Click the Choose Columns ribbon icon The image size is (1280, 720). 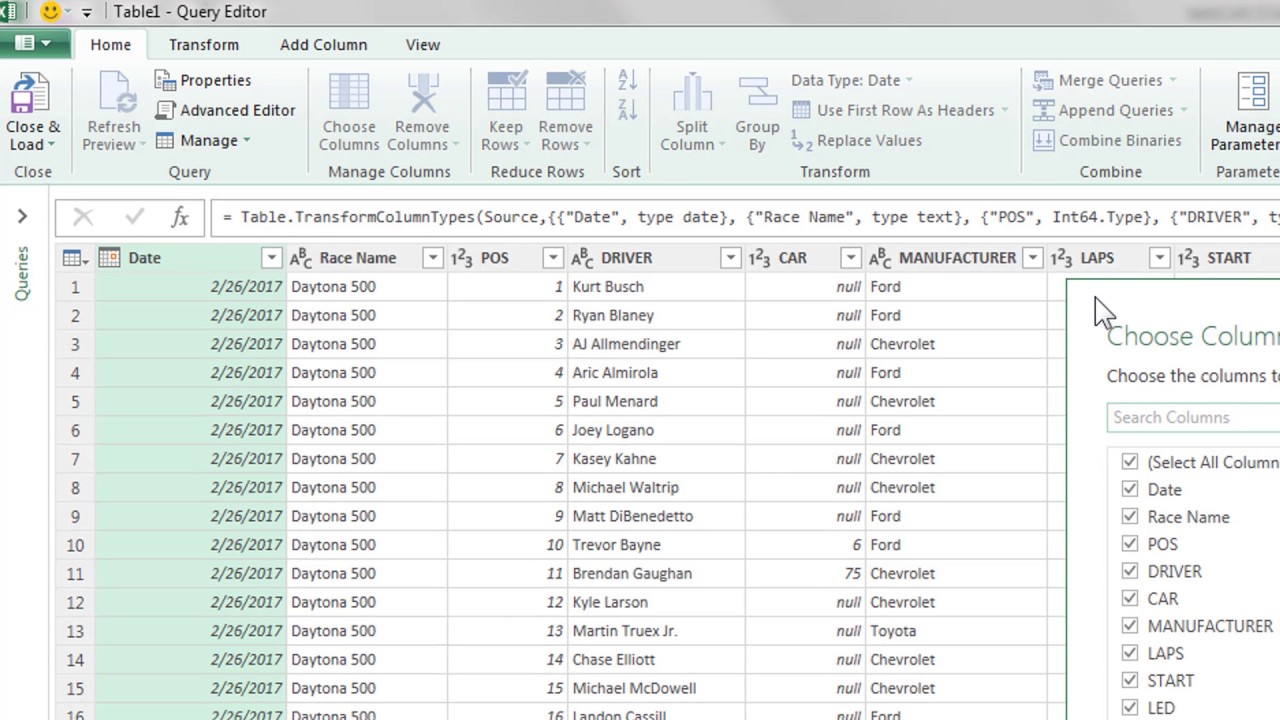pyautogui.click(x=349, y=93)
